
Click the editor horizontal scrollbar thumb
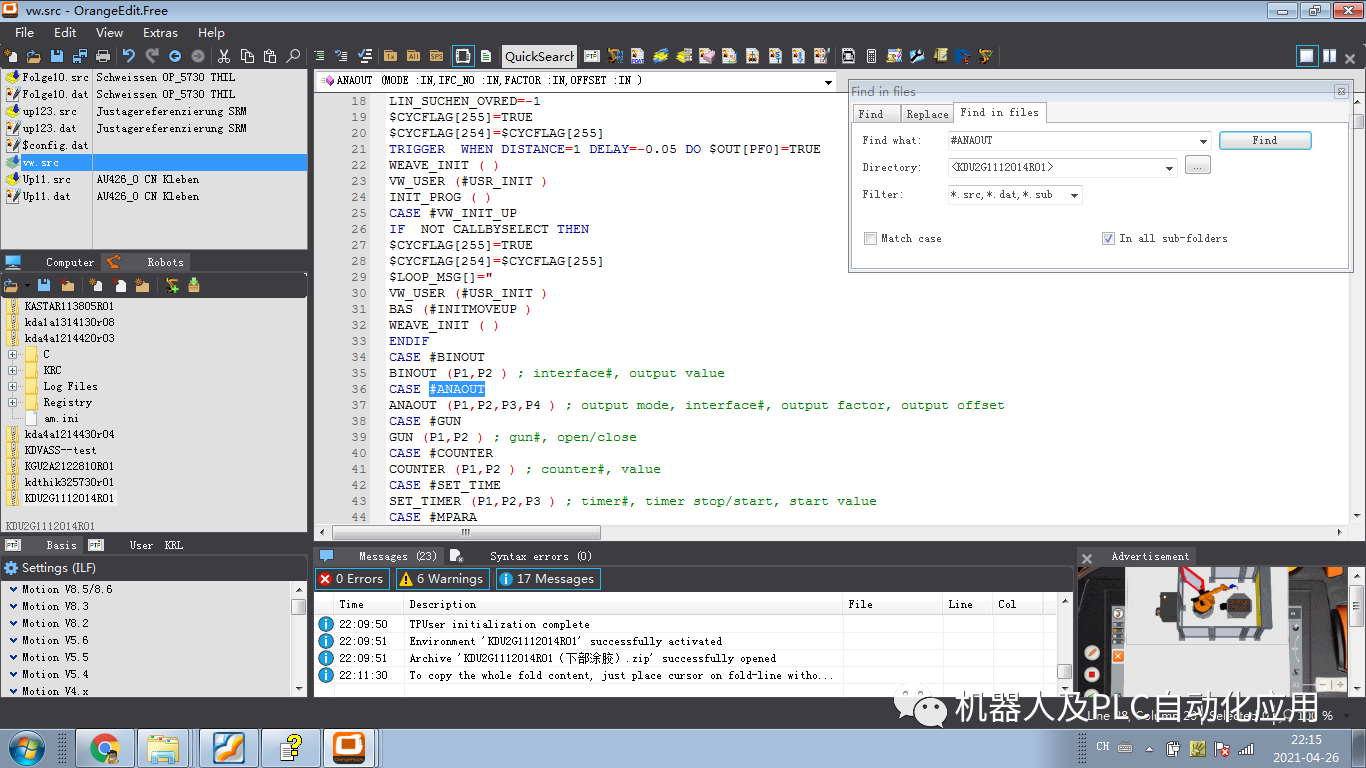465,533
